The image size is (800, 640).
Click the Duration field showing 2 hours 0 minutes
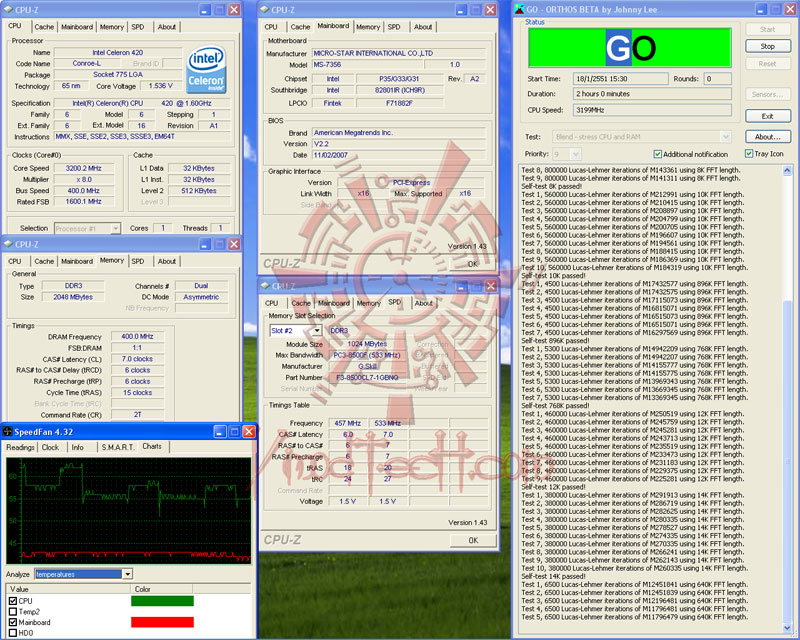(x=652, y=94)
